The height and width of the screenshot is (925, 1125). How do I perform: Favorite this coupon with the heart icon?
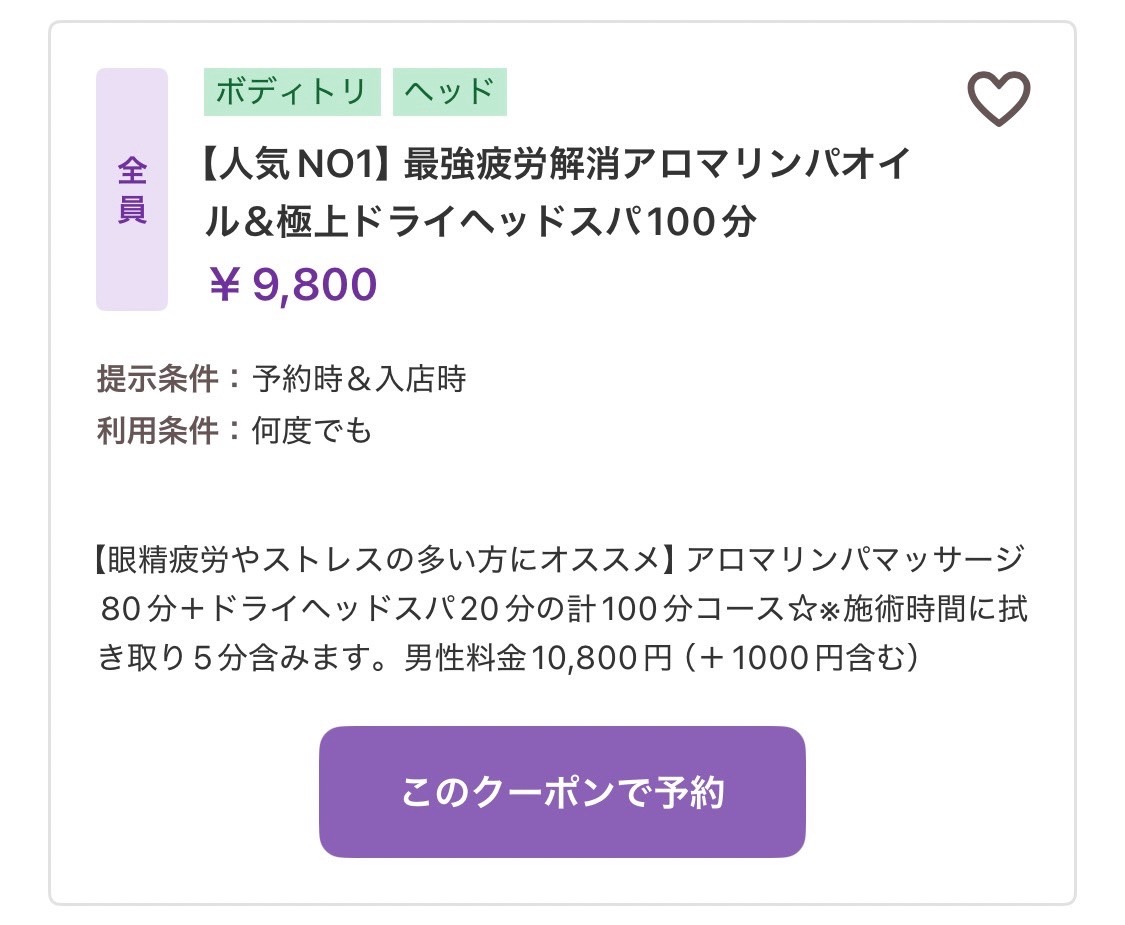(999, 98)
